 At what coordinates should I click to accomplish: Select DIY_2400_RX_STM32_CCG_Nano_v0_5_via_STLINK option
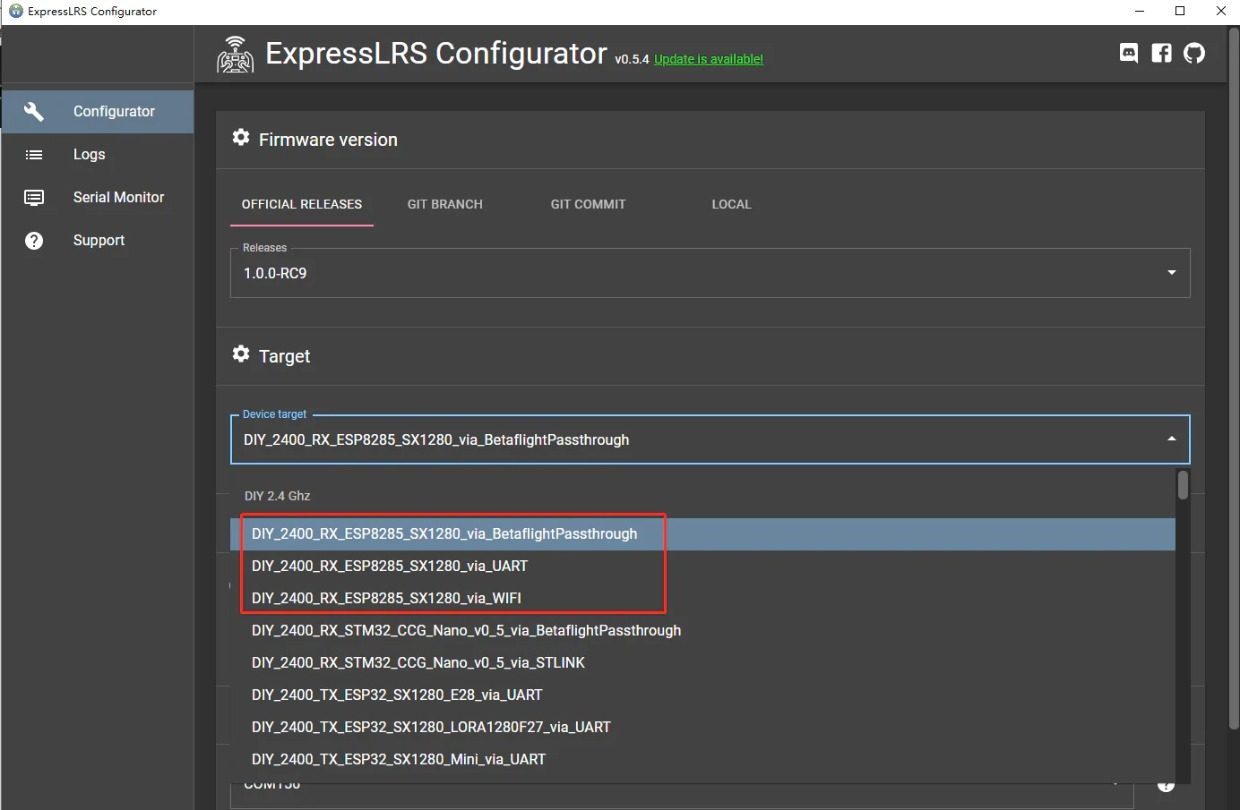418,663
